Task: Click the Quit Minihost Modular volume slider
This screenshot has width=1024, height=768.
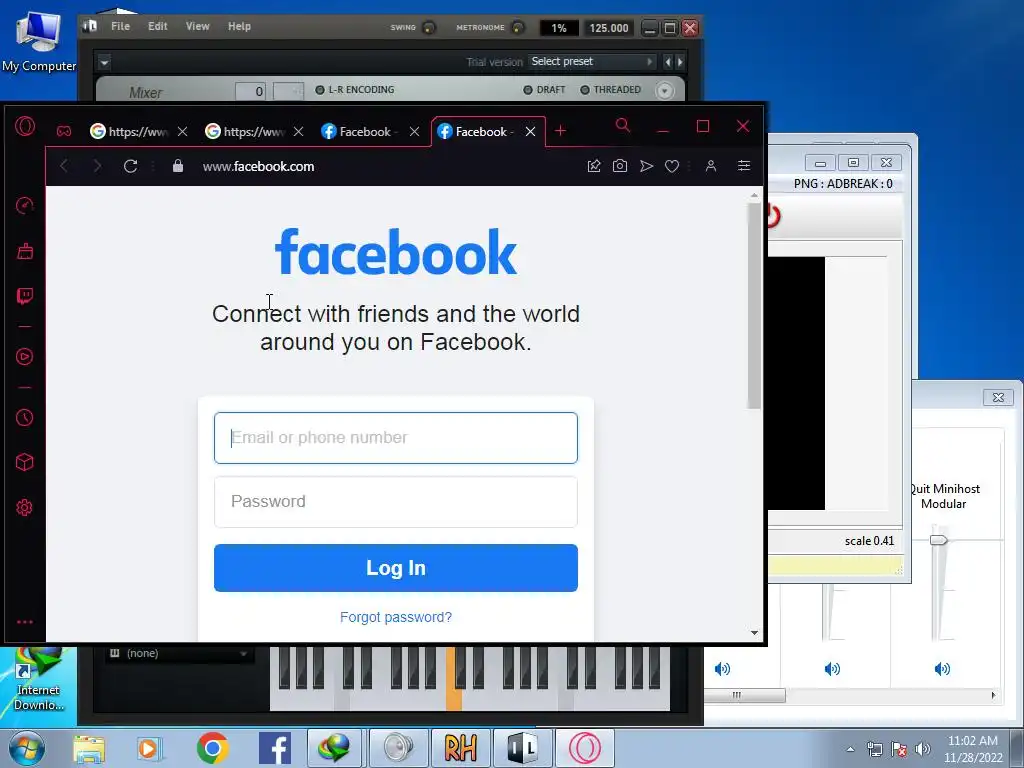Action: (938, 540)
